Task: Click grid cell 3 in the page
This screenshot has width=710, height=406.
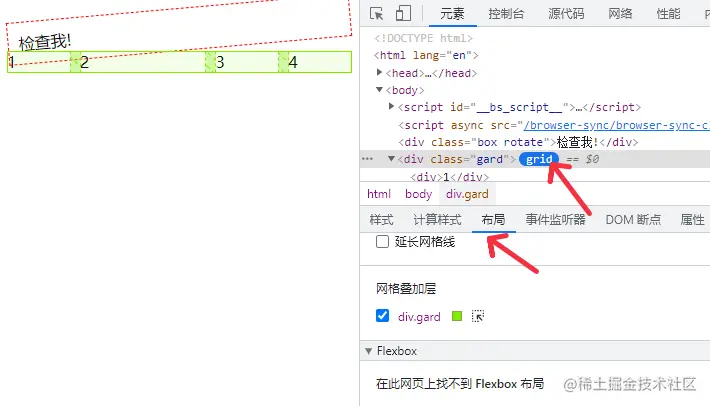Action: pos(247,62)
